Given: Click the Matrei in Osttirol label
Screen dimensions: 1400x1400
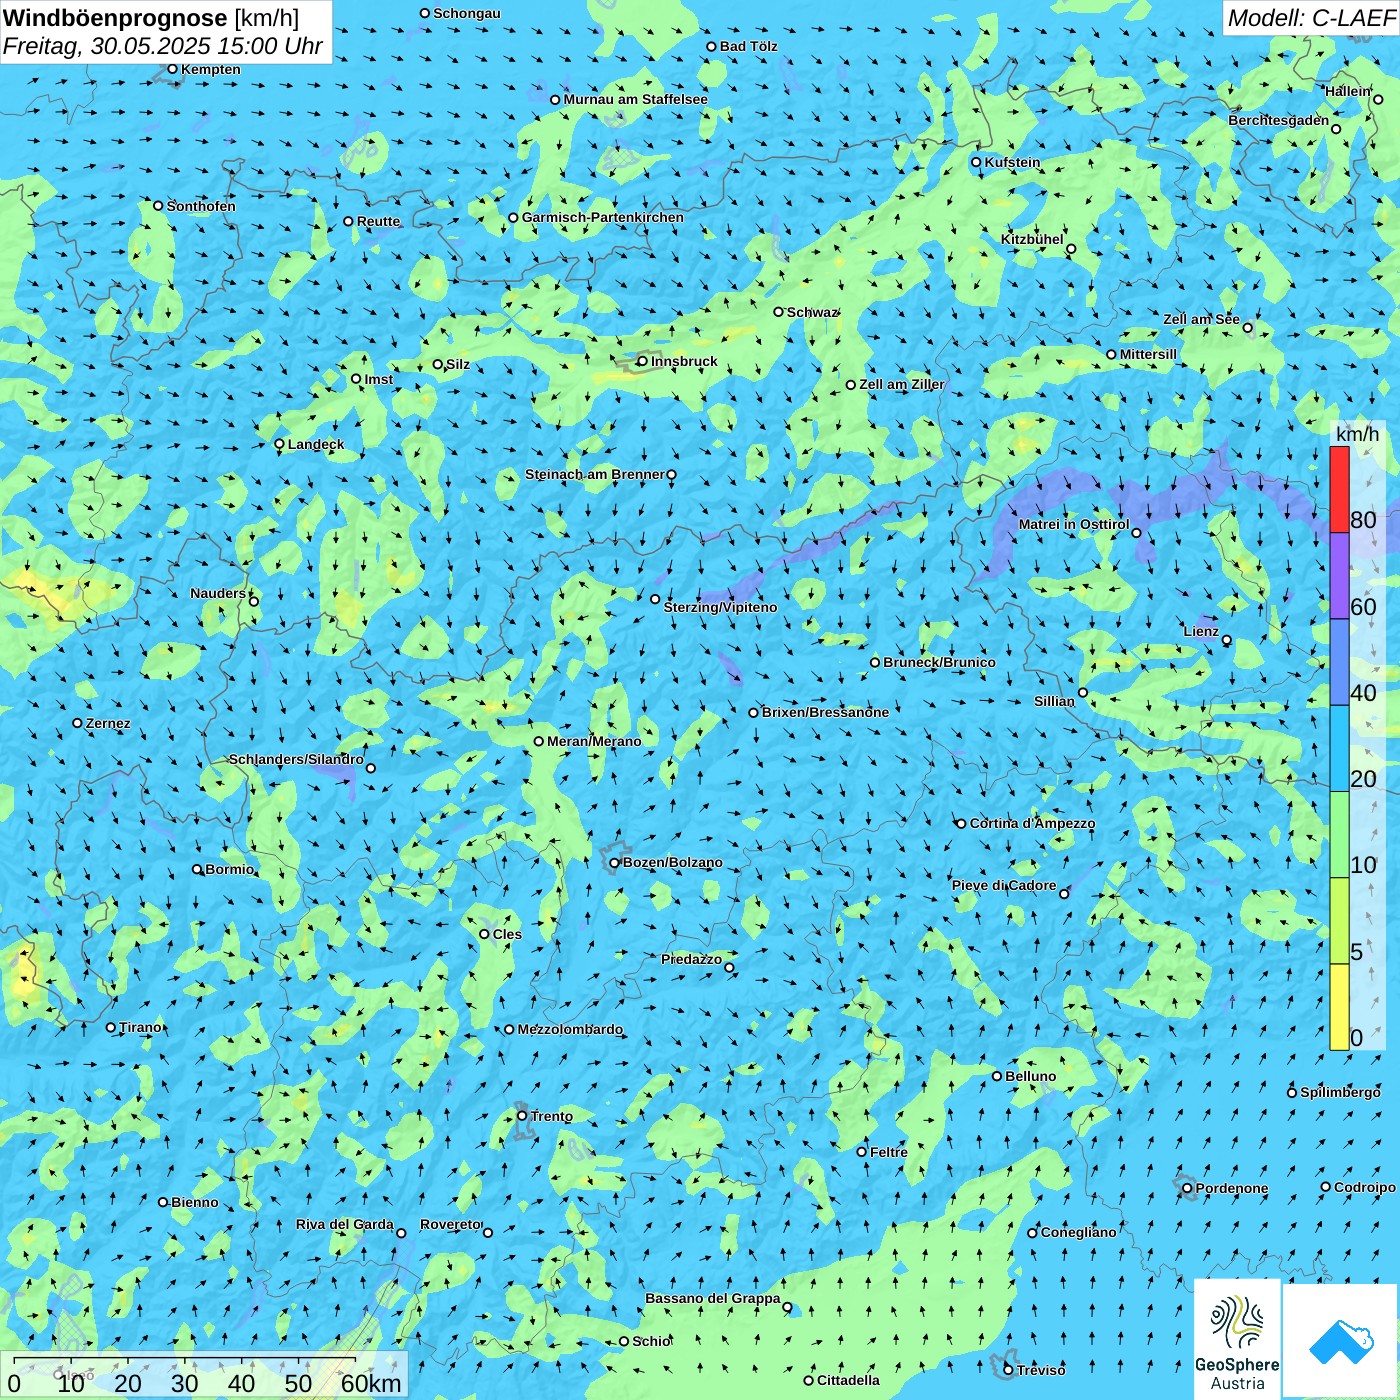Looking at the screenshot, I should click(x=1074, y=524).
